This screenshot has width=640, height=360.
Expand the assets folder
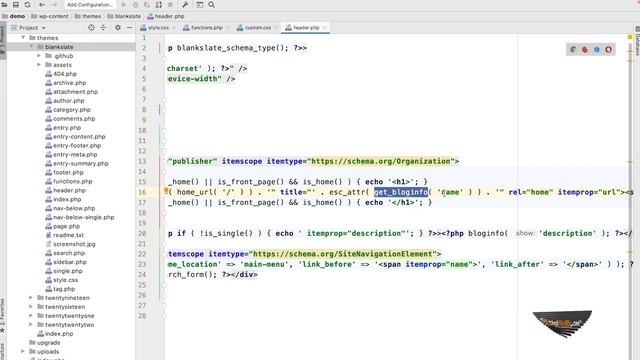pyautogui.click(x=39, y=64)
